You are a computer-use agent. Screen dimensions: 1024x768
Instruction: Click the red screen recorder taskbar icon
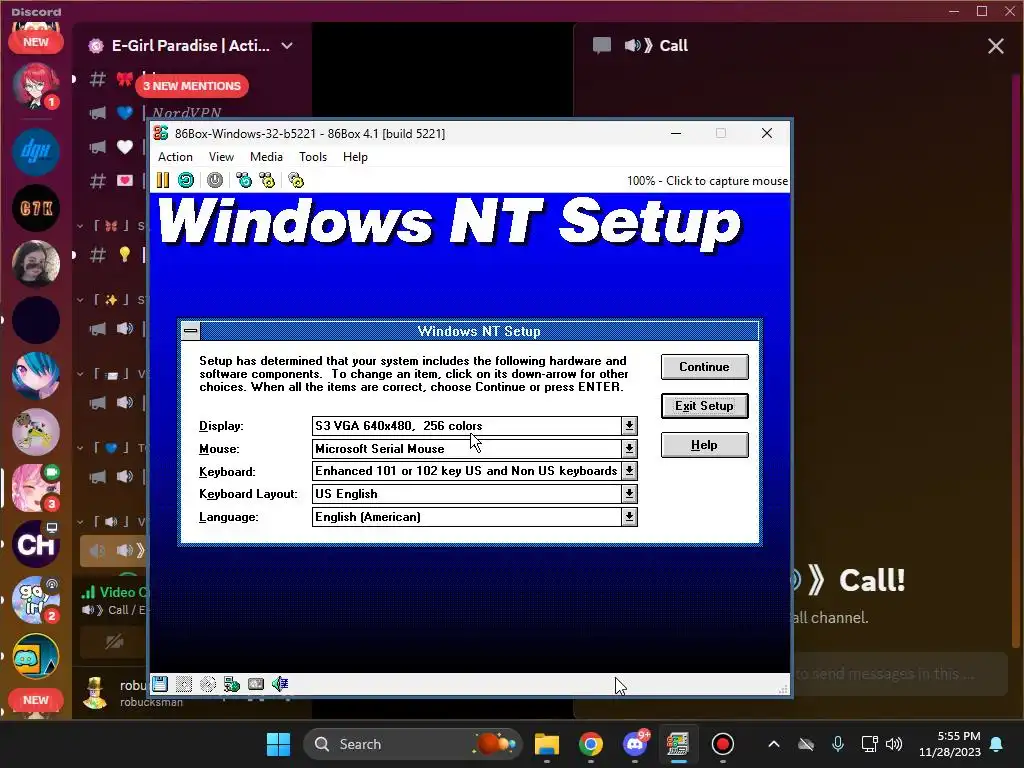tap(722, 744)
